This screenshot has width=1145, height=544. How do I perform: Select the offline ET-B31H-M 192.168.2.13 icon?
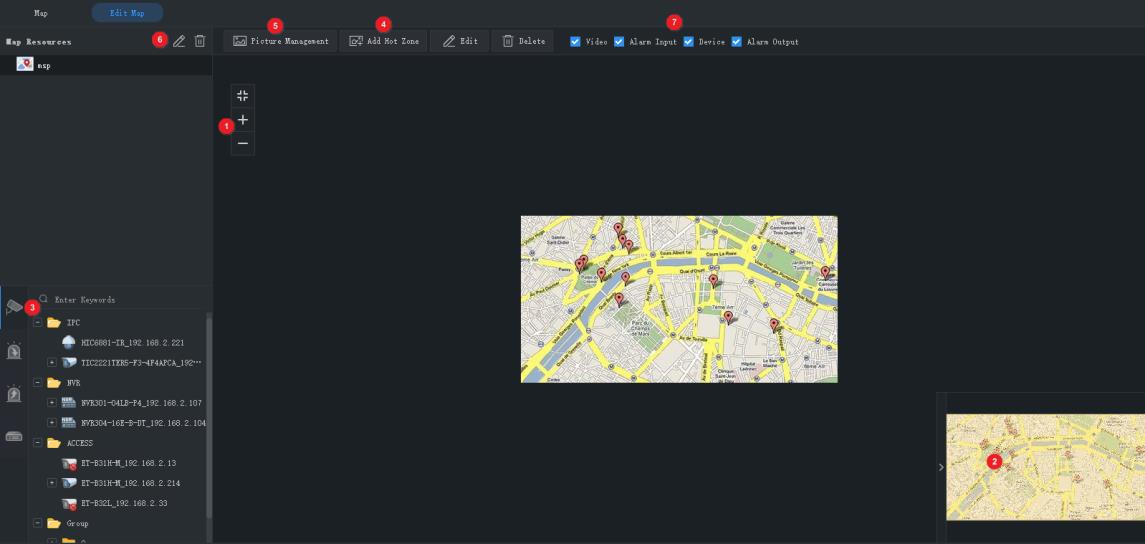pos(69,463)
